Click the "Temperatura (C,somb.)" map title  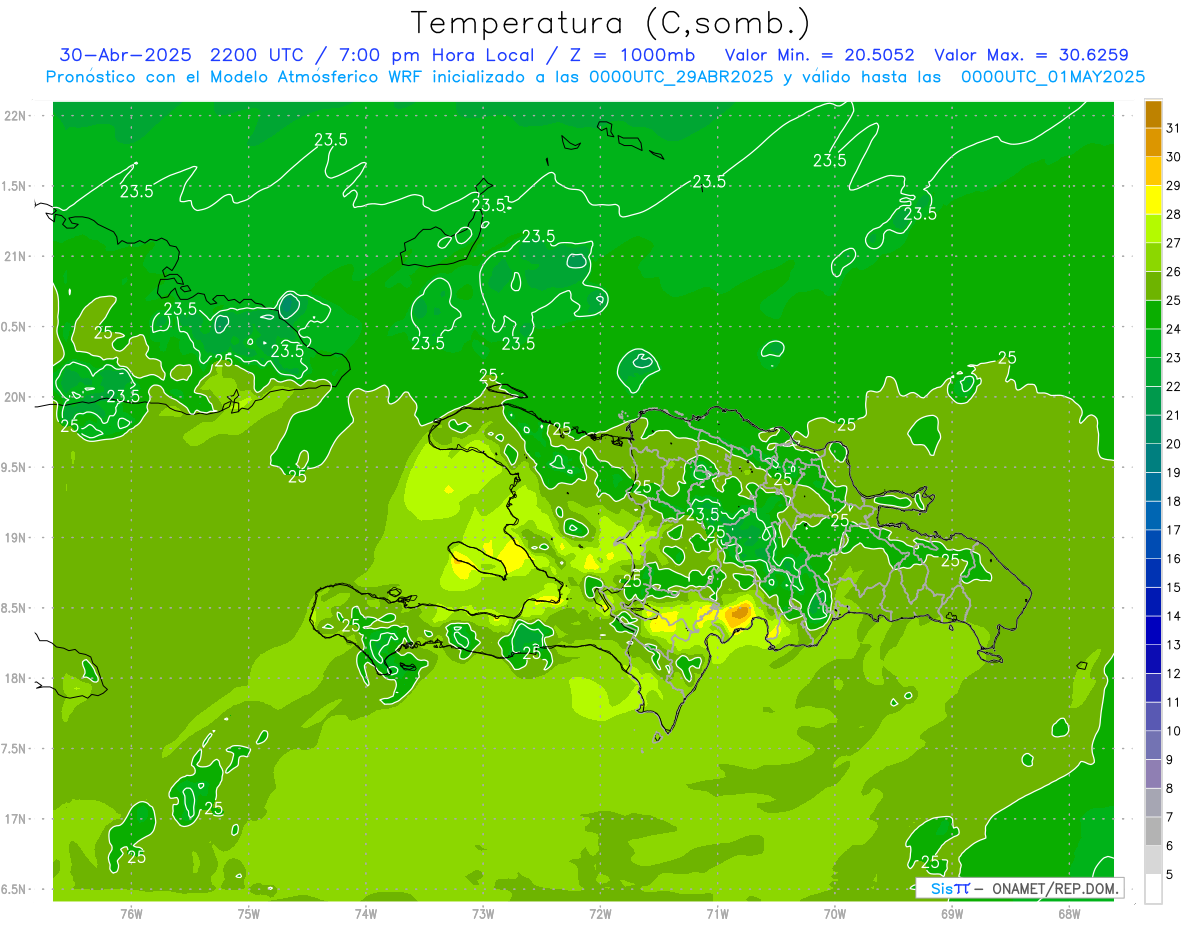click(x=611, y=24)
